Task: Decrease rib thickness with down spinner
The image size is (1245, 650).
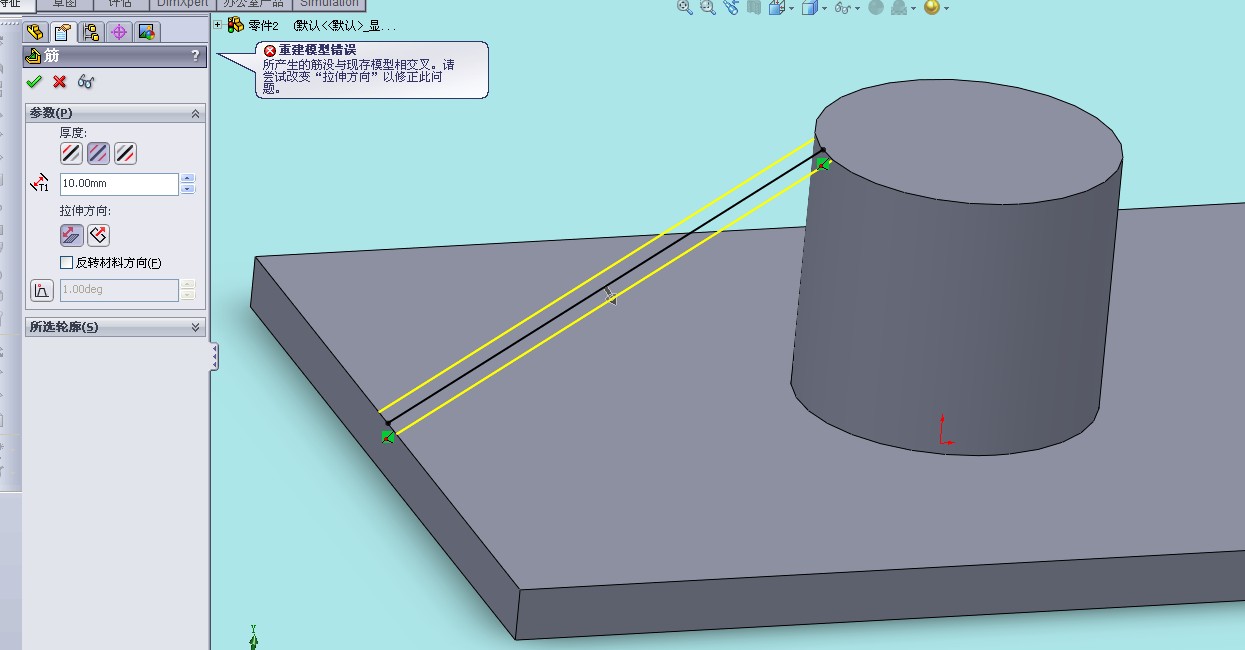Action: pos(188,190)
